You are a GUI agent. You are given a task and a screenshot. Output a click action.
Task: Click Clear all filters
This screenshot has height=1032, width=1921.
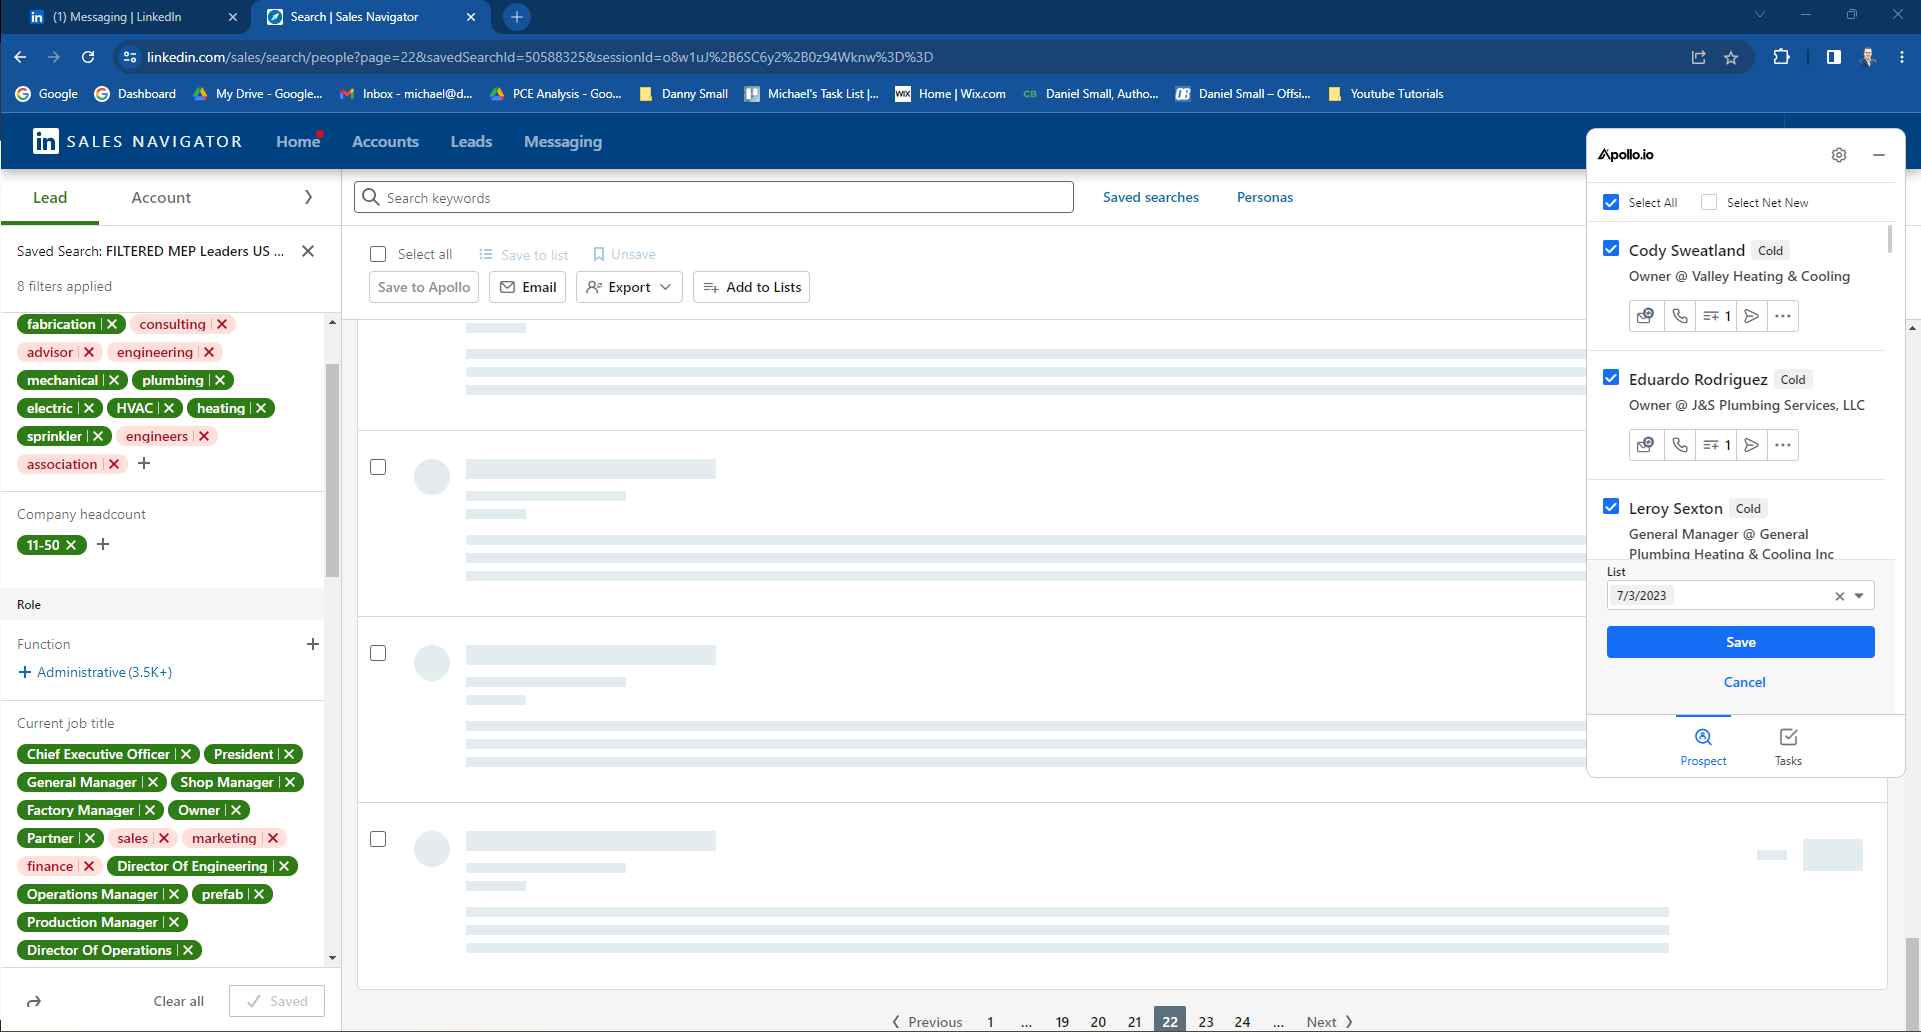[x=178, y=1001]
